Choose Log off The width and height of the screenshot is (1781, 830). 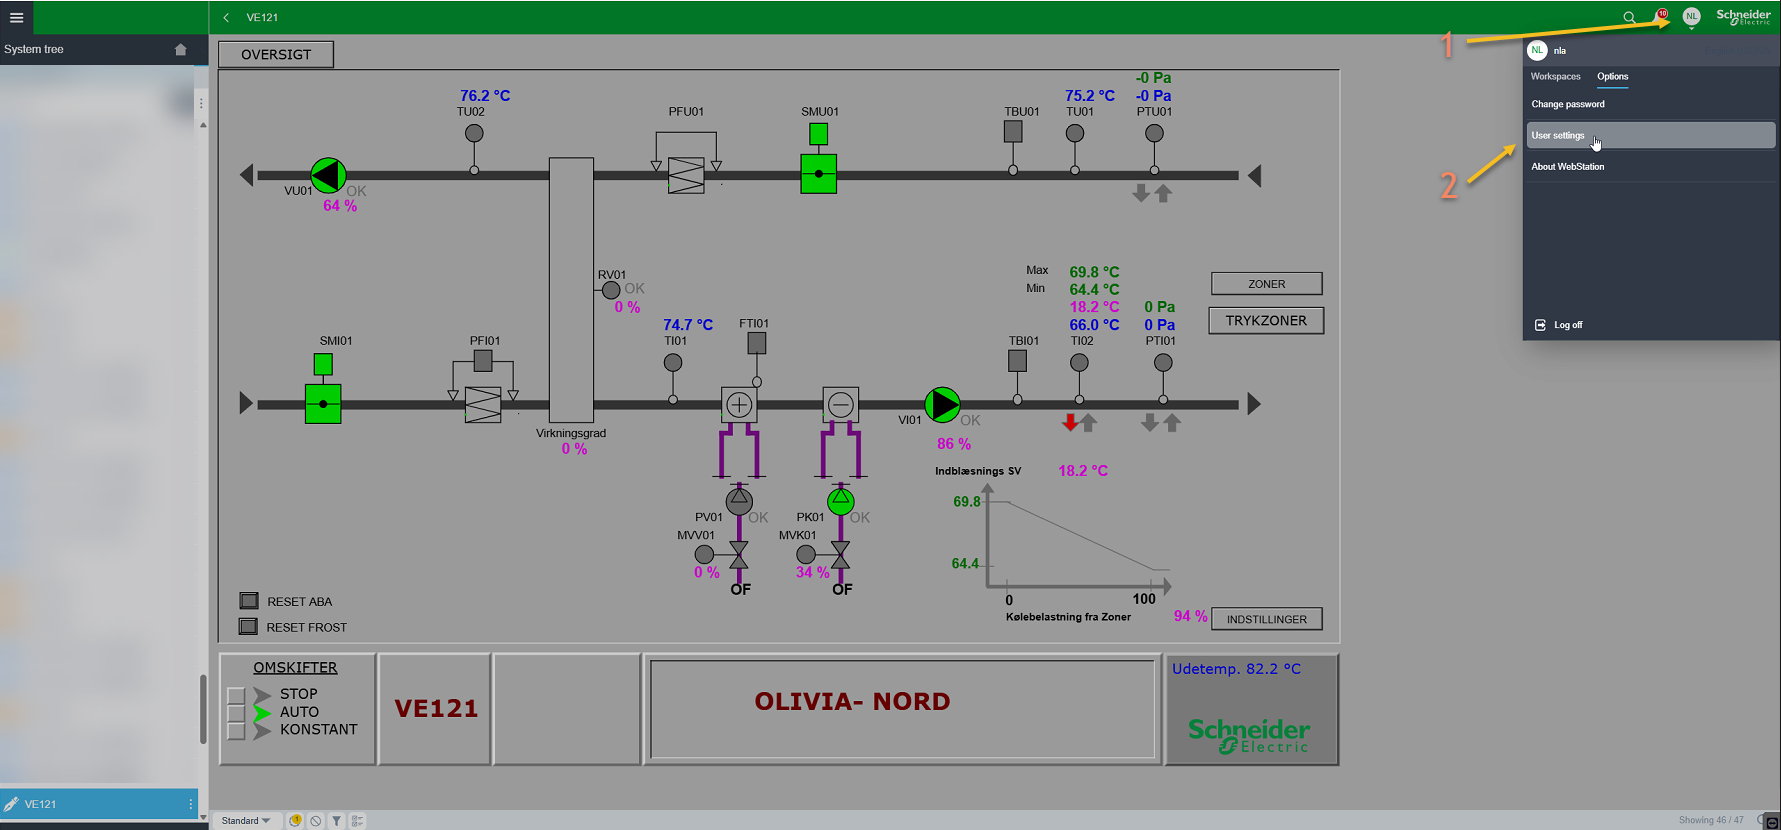pyautogui.click(x=1568, y=325)
